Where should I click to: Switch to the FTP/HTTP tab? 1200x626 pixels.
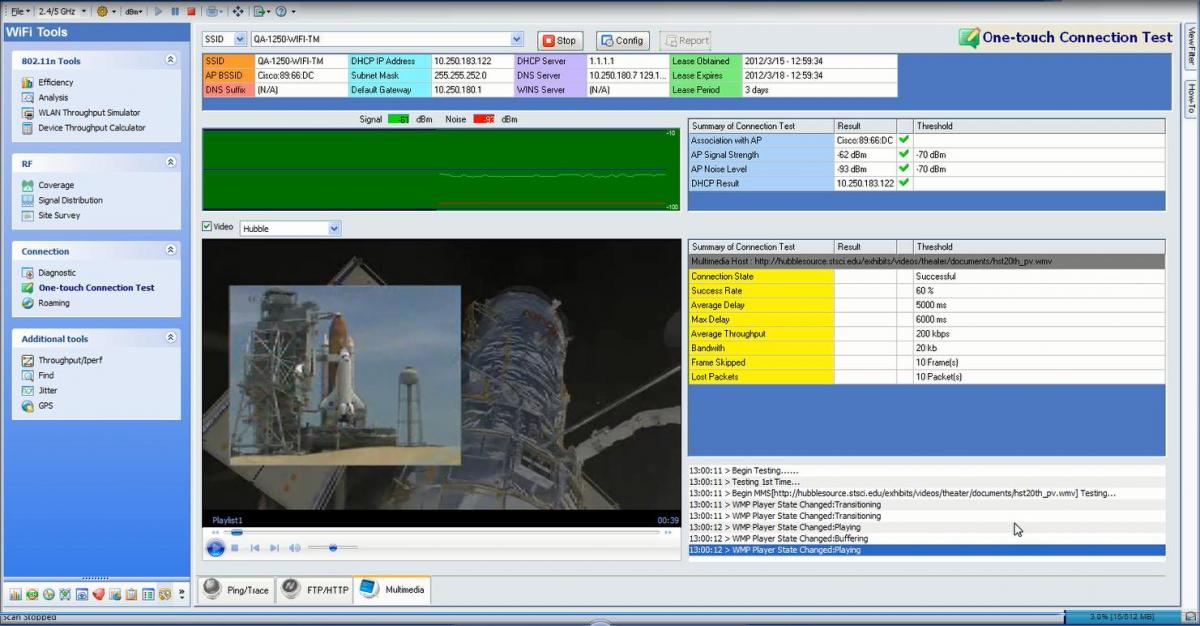click(315, 590)
